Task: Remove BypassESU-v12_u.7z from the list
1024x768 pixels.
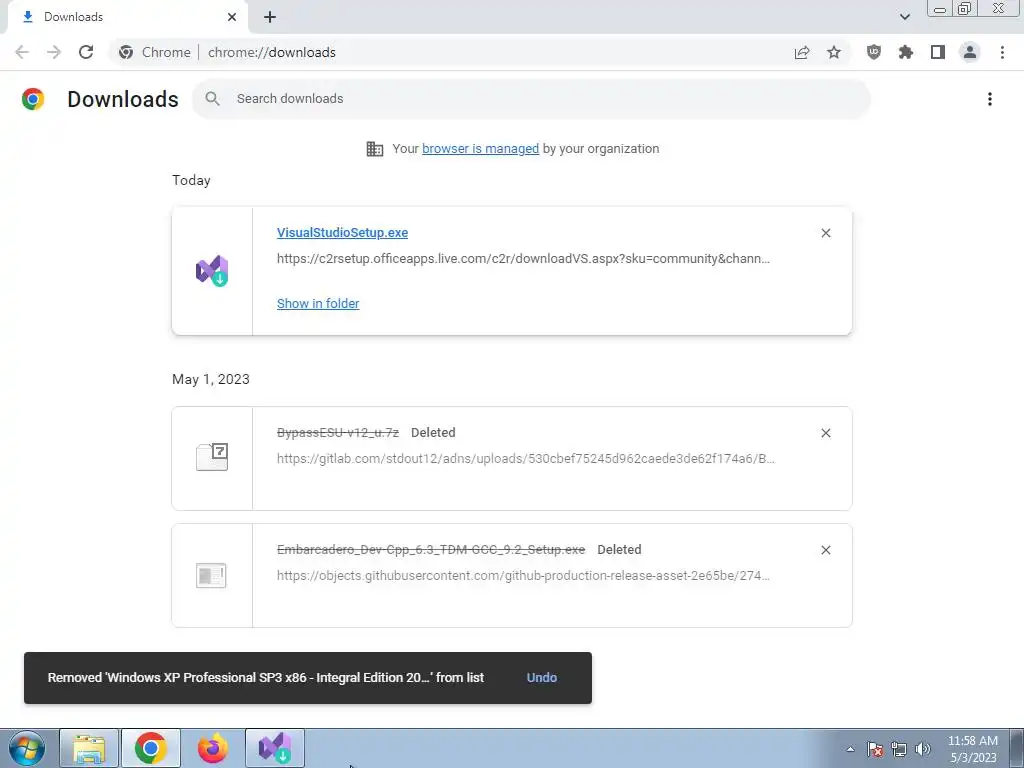Action: (826, 433)
